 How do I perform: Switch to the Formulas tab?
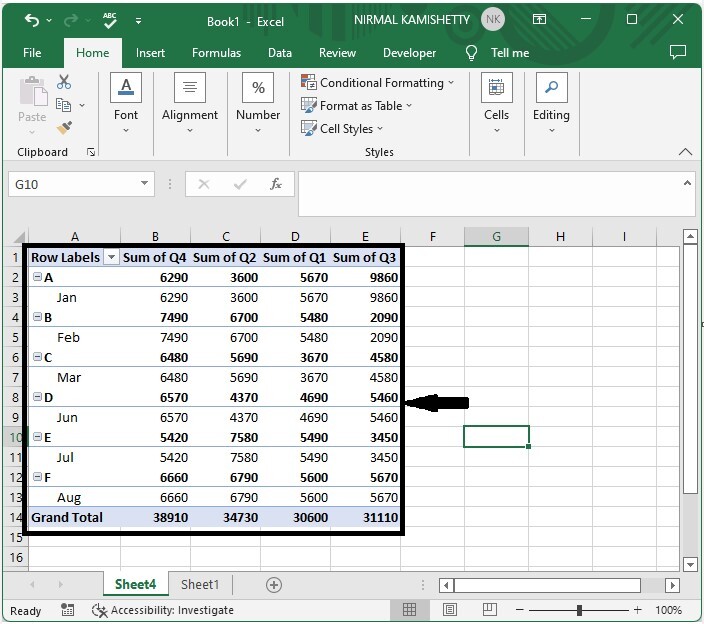(216, 53)
